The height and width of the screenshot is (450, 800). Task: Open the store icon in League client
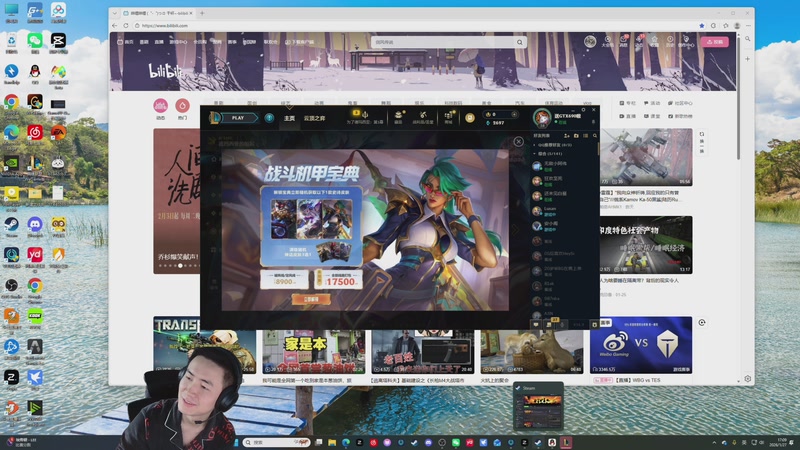pos(448,116)
